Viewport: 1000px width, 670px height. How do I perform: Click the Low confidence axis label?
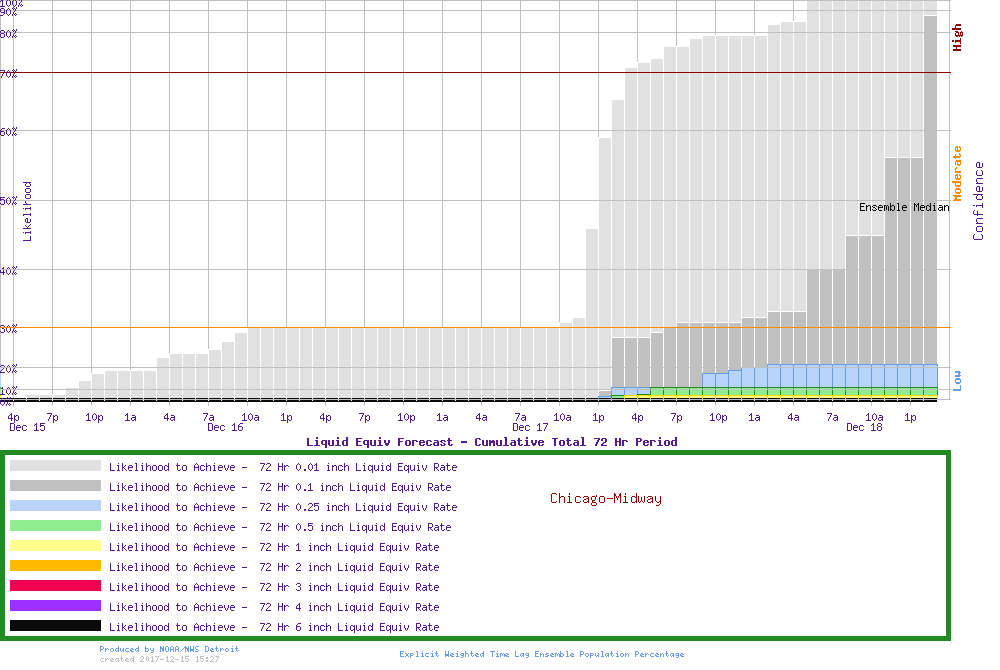click(957, 380)
